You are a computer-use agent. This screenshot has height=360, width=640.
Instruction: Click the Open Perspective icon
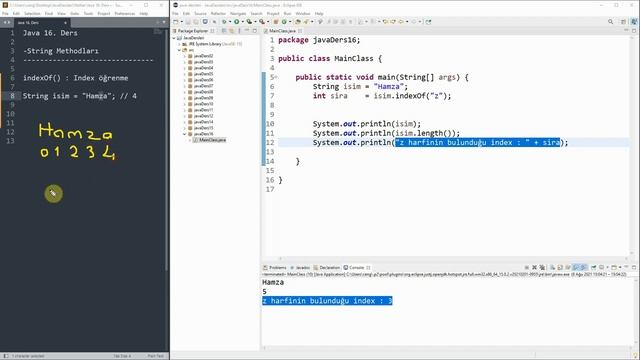point(623,22)
